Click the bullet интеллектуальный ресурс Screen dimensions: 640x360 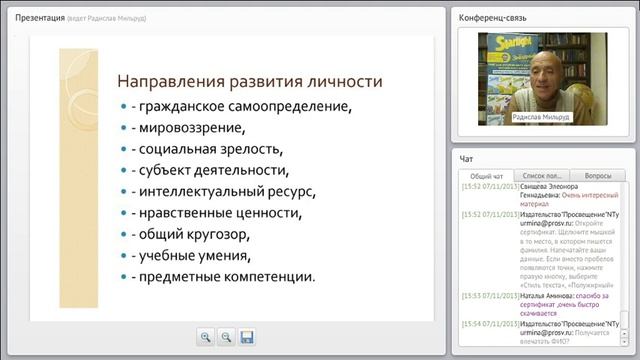(x=223, y=191)
